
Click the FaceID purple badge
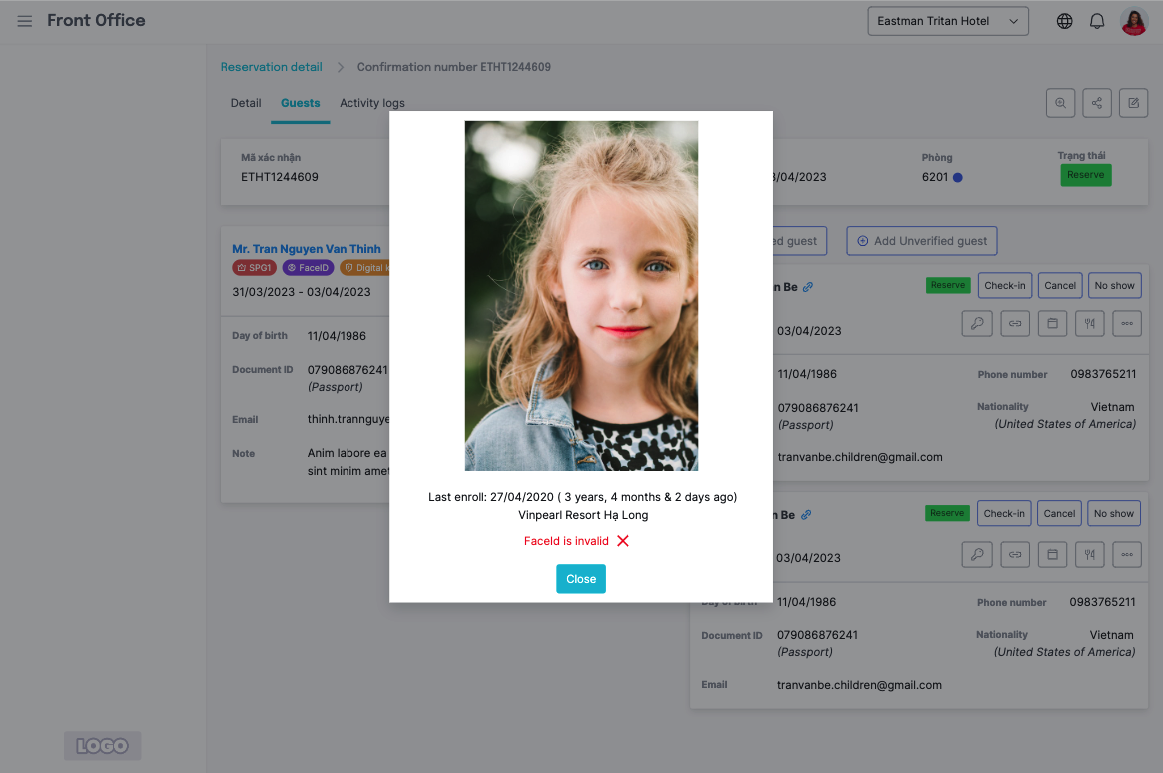click(x=308, y=268)
